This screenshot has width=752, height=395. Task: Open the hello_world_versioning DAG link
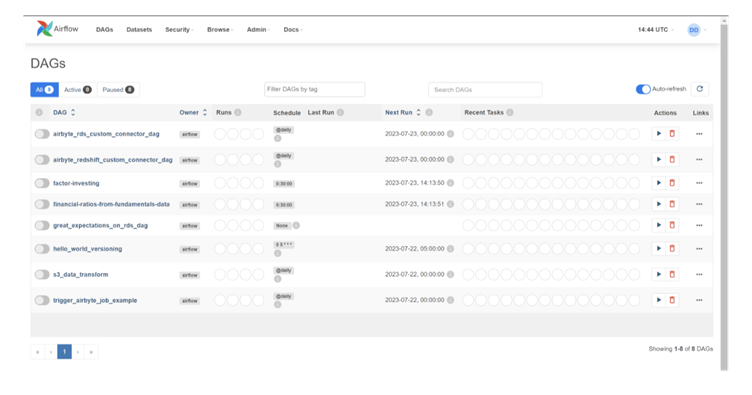tap(87, 249)
